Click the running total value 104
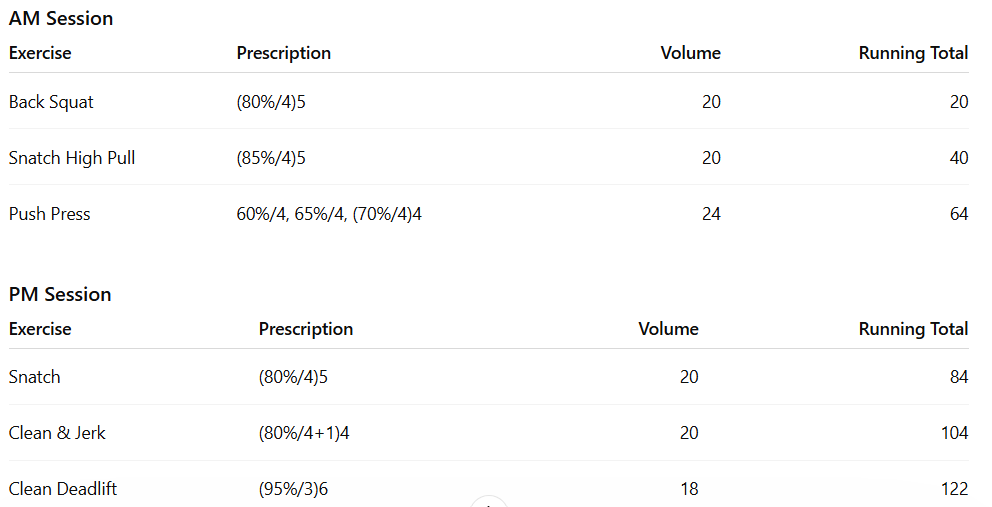 [x=954, y=433]
